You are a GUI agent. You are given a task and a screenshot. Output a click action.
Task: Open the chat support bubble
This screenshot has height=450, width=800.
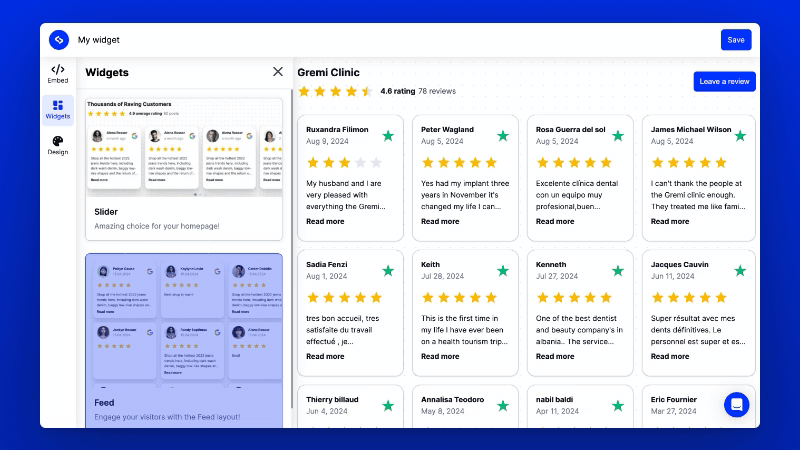point(736,405)
